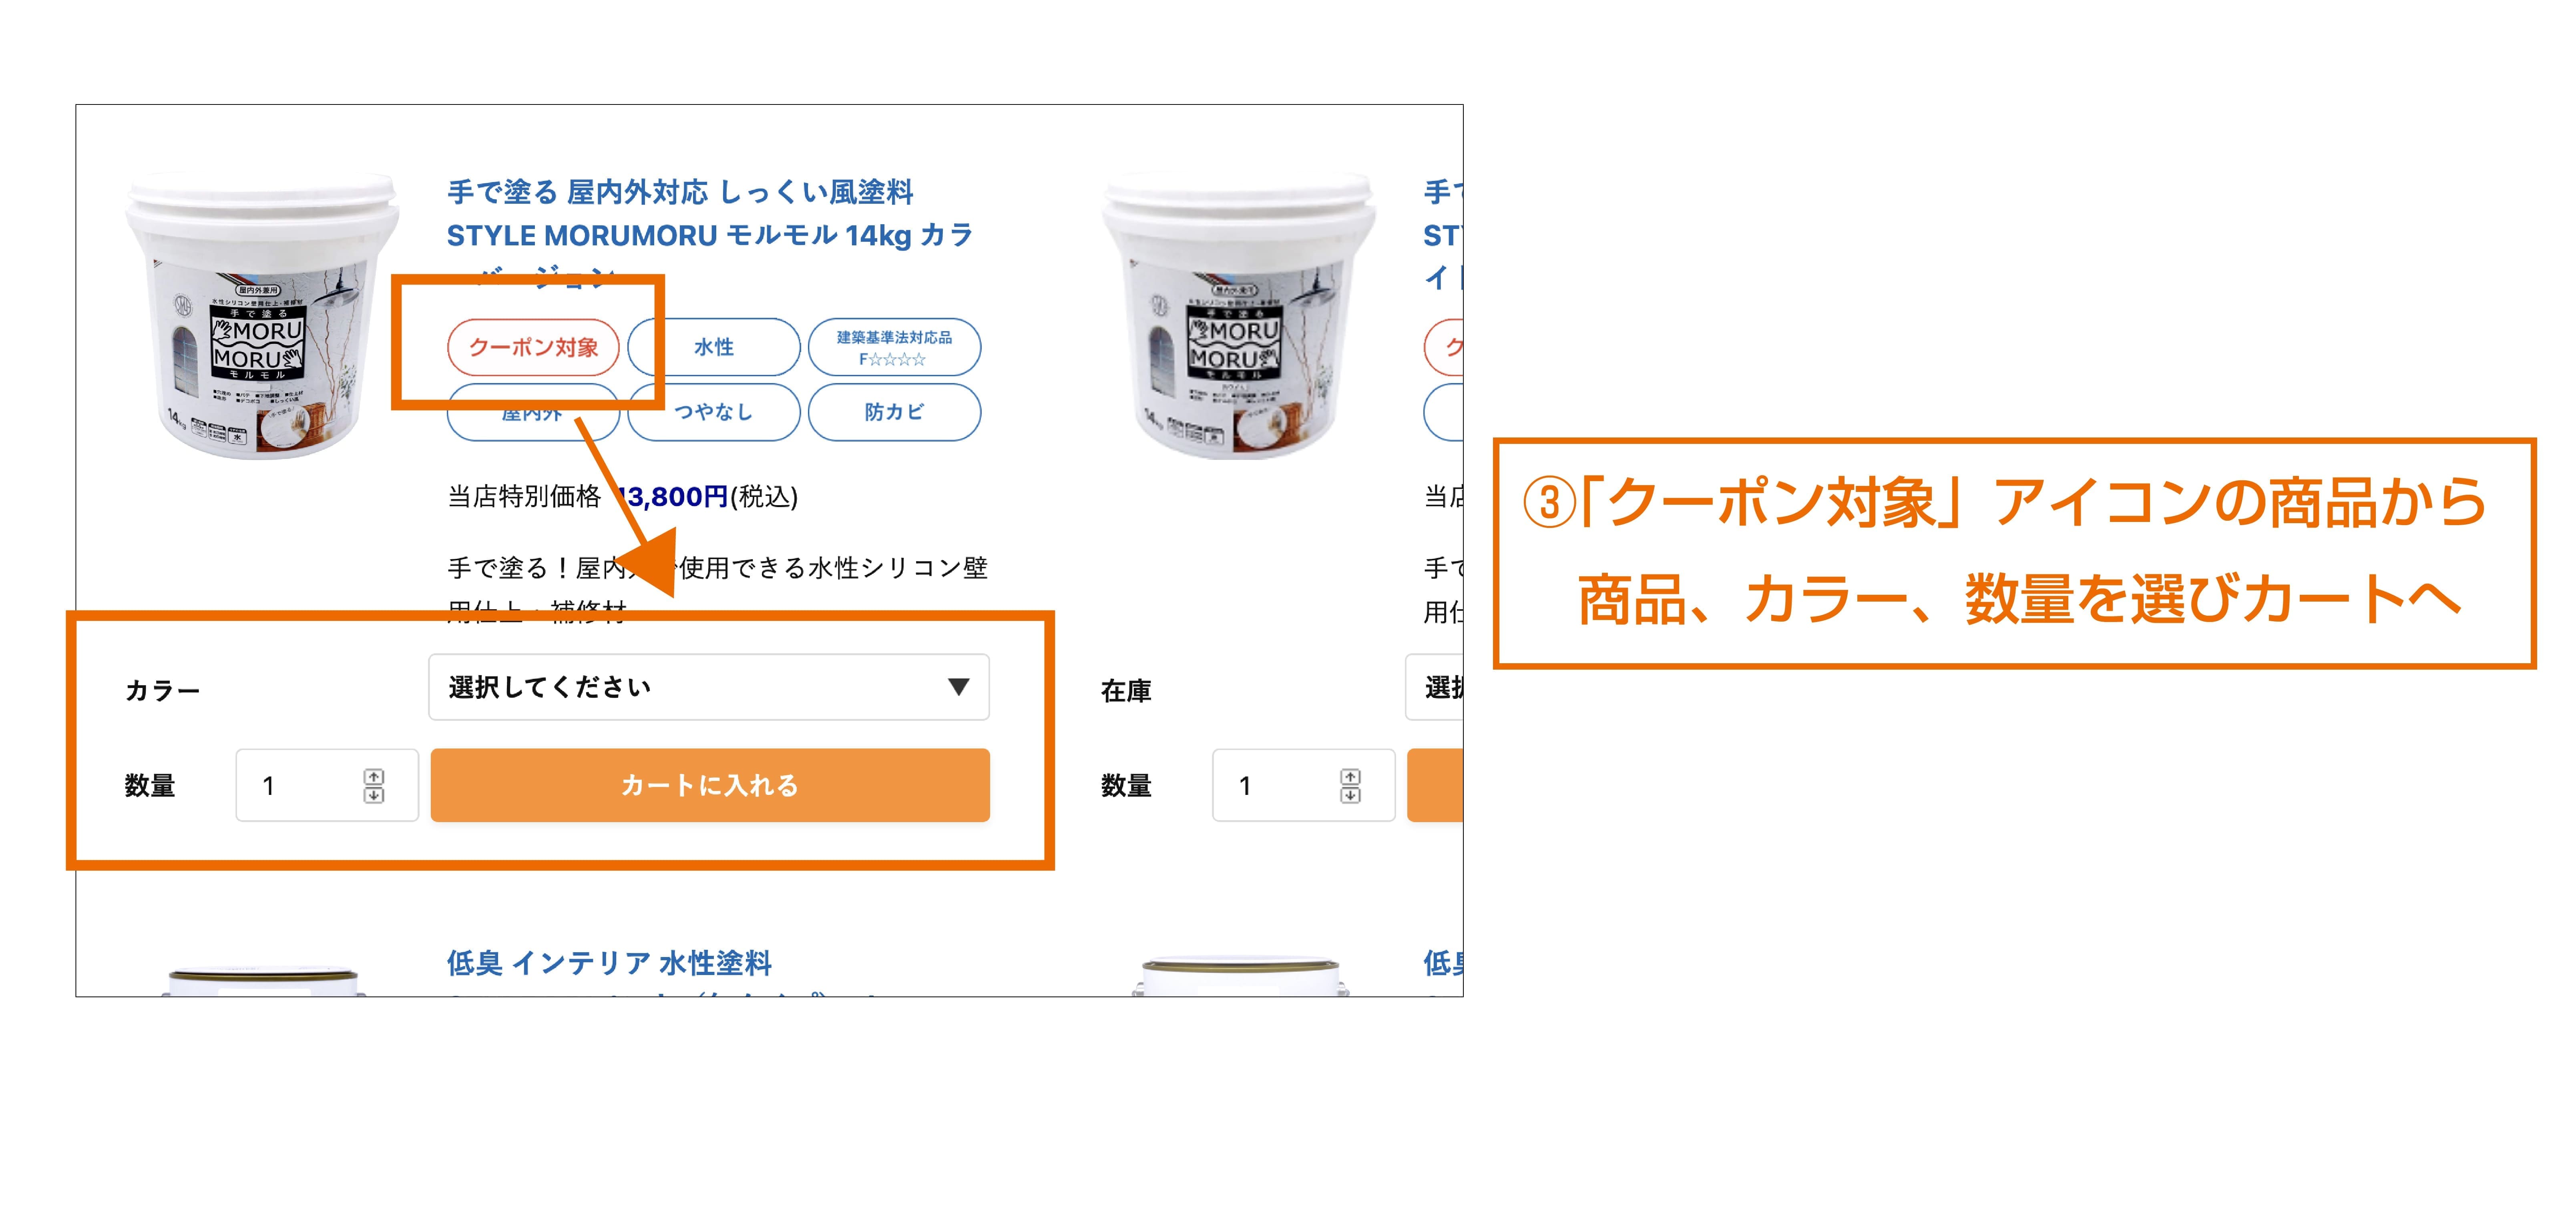Click the 屋内外 tag badge
2576x1232 pixels.
point(533,412)
